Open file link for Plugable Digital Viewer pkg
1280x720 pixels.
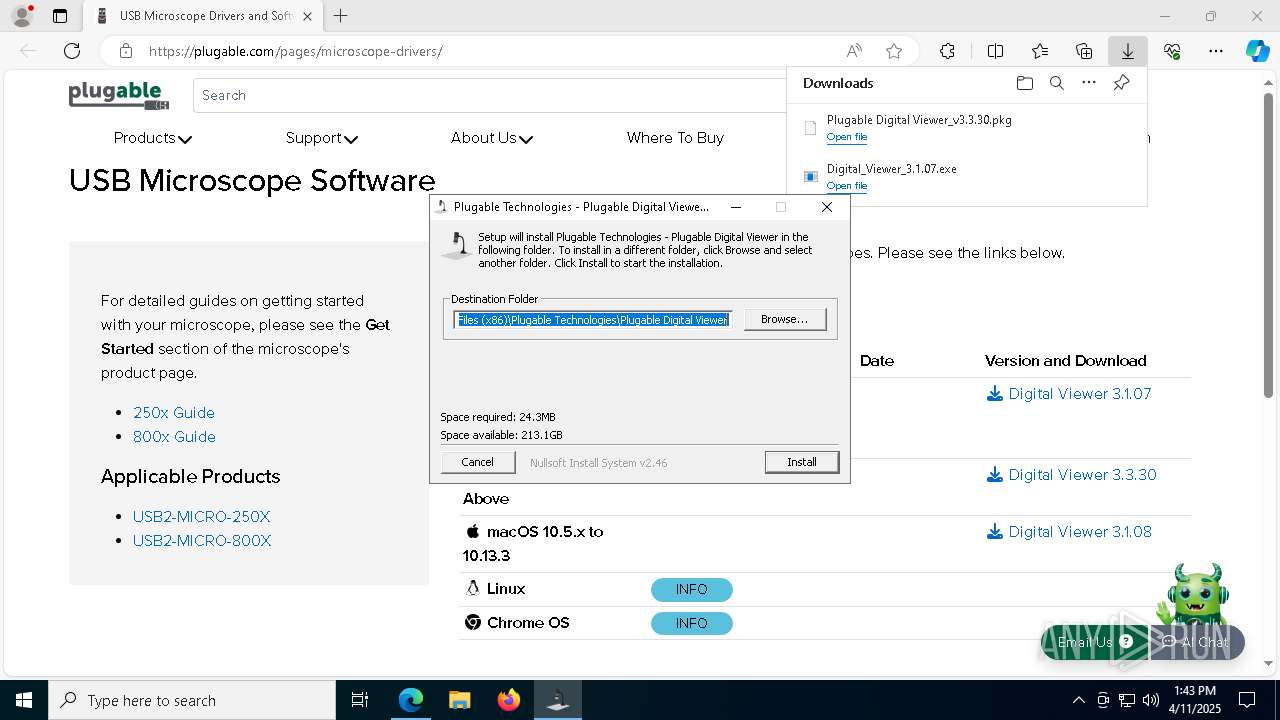point(846,137)
